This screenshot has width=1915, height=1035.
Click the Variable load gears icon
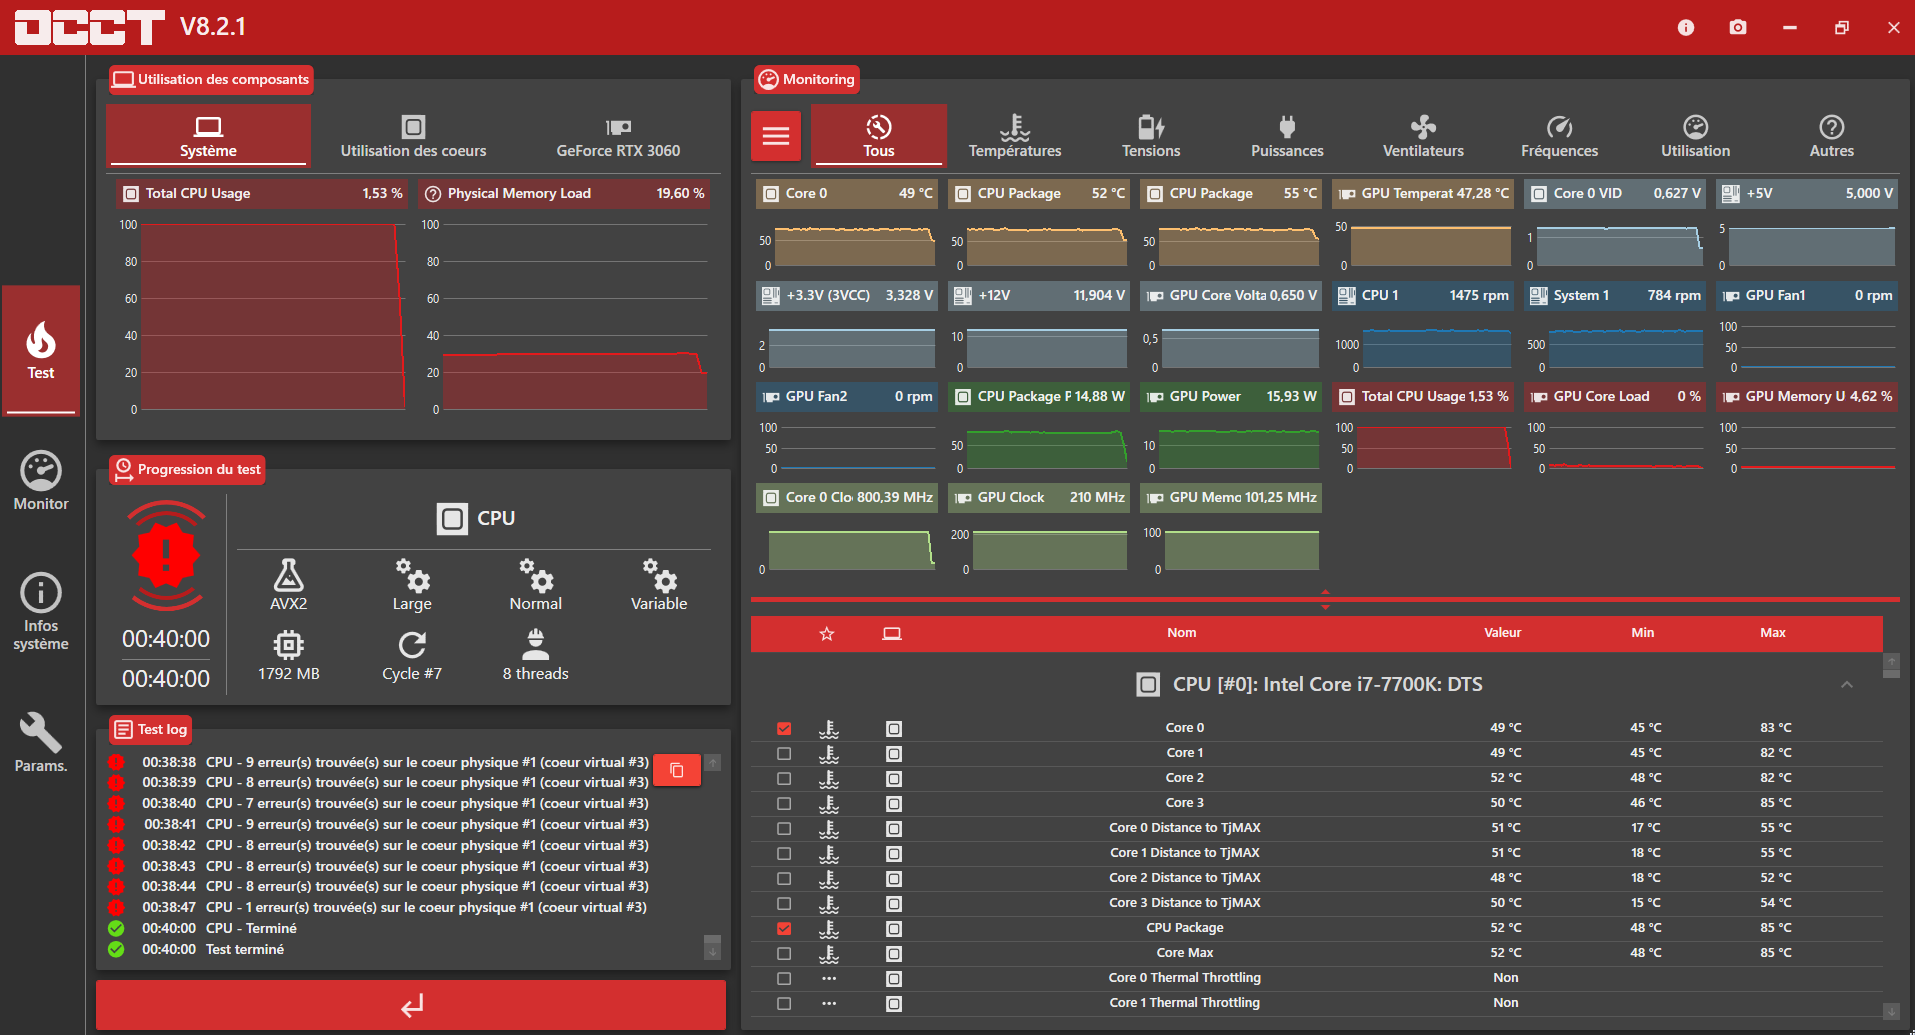point(659,575)
